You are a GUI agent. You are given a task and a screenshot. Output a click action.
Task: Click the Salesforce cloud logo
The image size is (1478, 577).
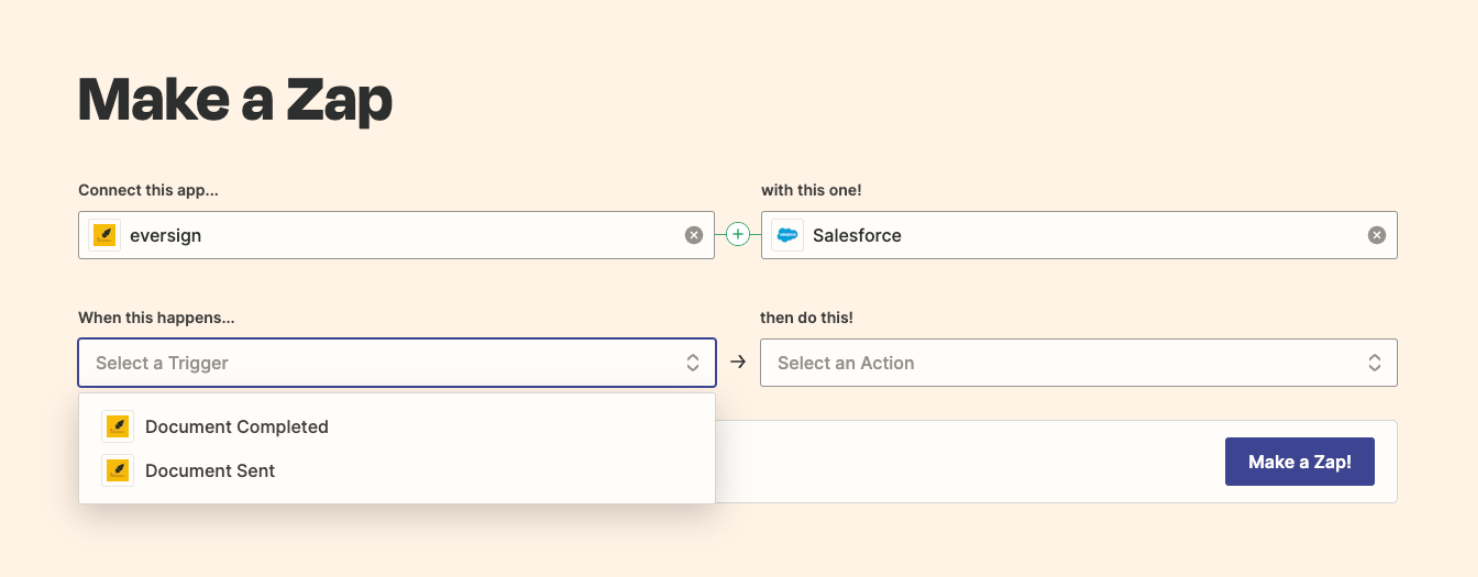[x=788, y=235]
